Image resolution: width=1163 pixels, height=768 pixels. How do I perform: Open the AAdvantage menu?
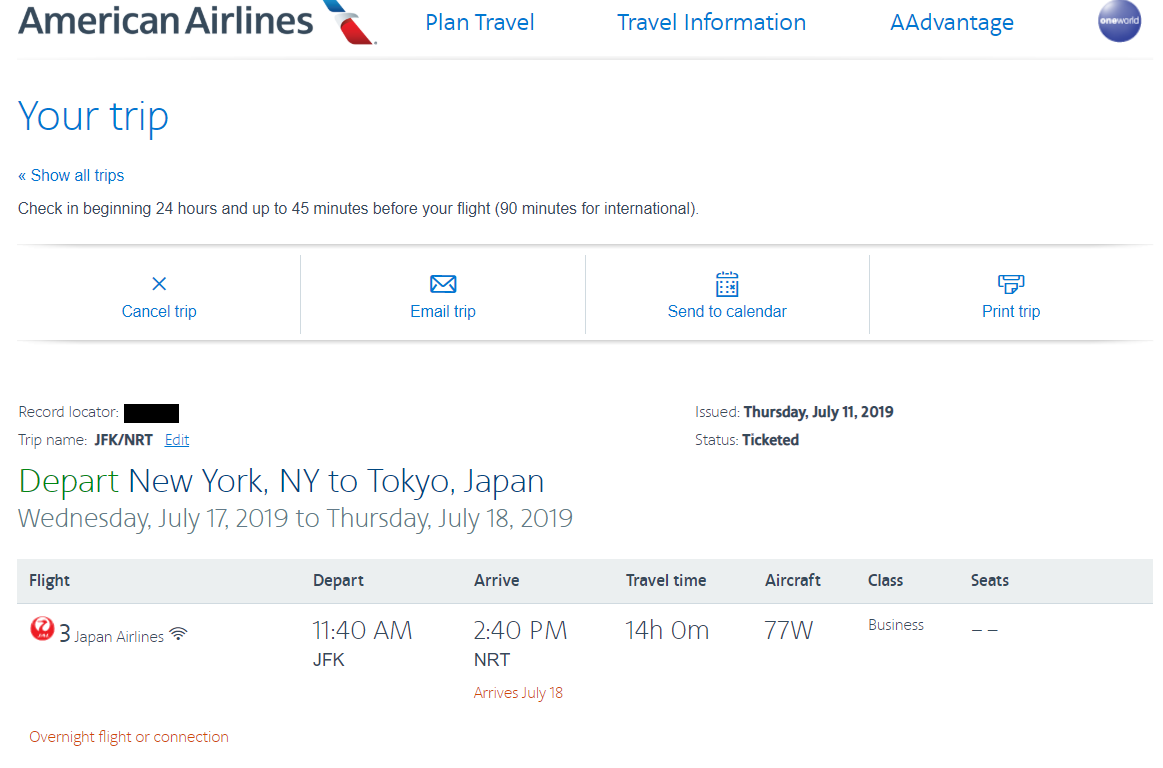[951, 22]
